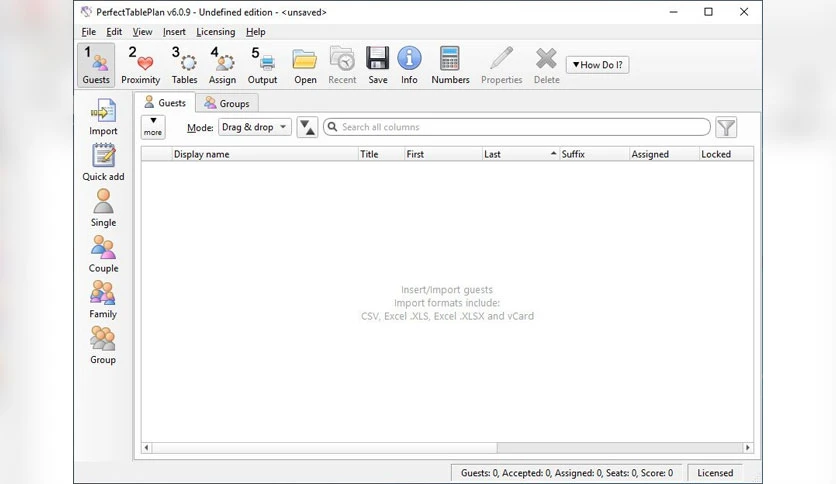Select the Guests tab

165,102
